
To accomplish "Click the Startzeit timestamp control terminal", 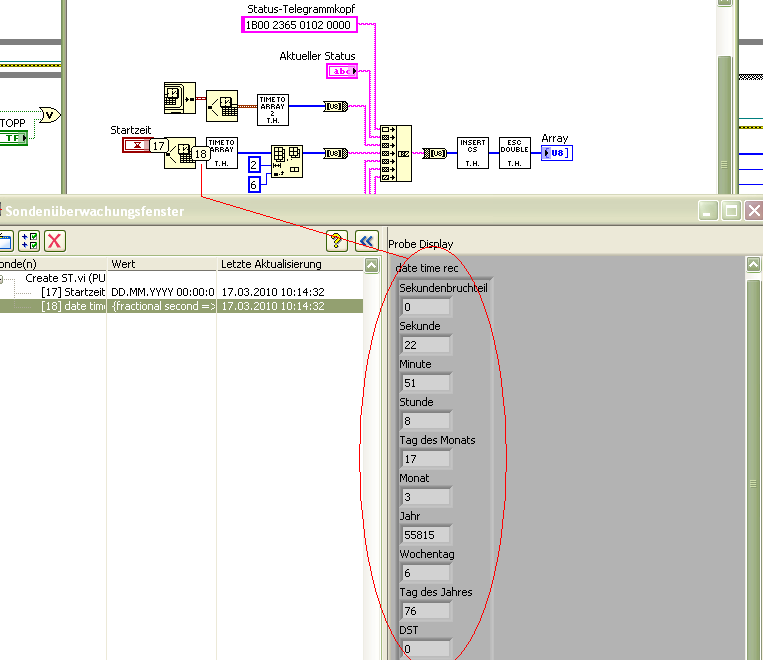I will 136,145.
